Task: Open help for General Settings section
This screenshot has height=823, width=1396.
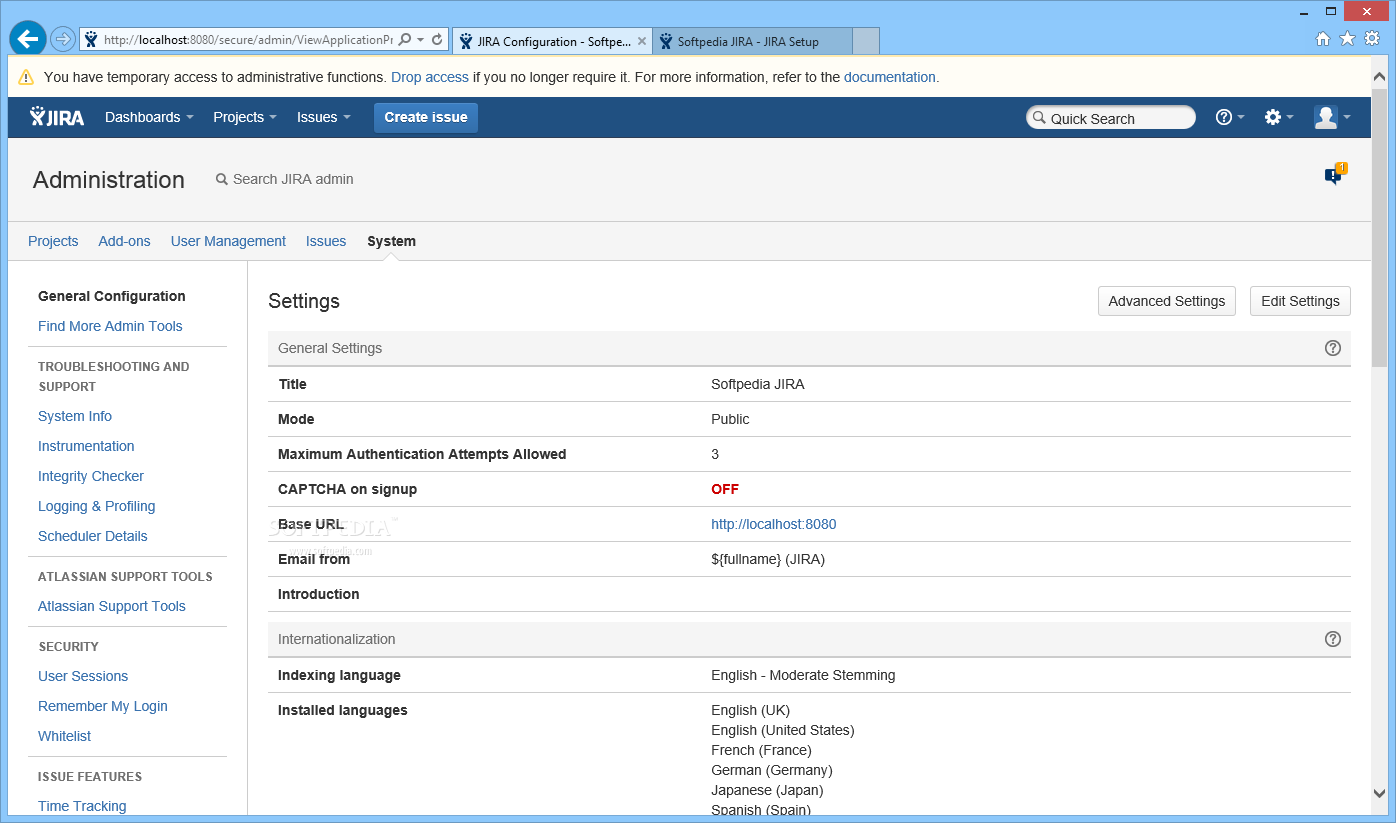Action: [x=1332, y=348]
